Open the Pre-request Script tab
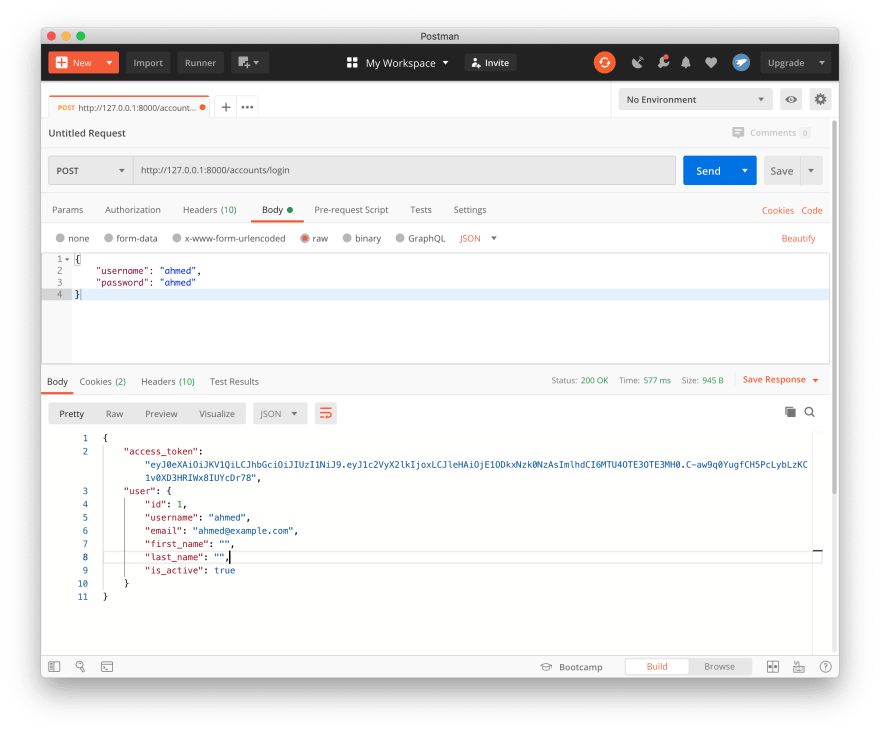This screenshot has height=732, width=880. pyautogui.click(x=351, y=209)
